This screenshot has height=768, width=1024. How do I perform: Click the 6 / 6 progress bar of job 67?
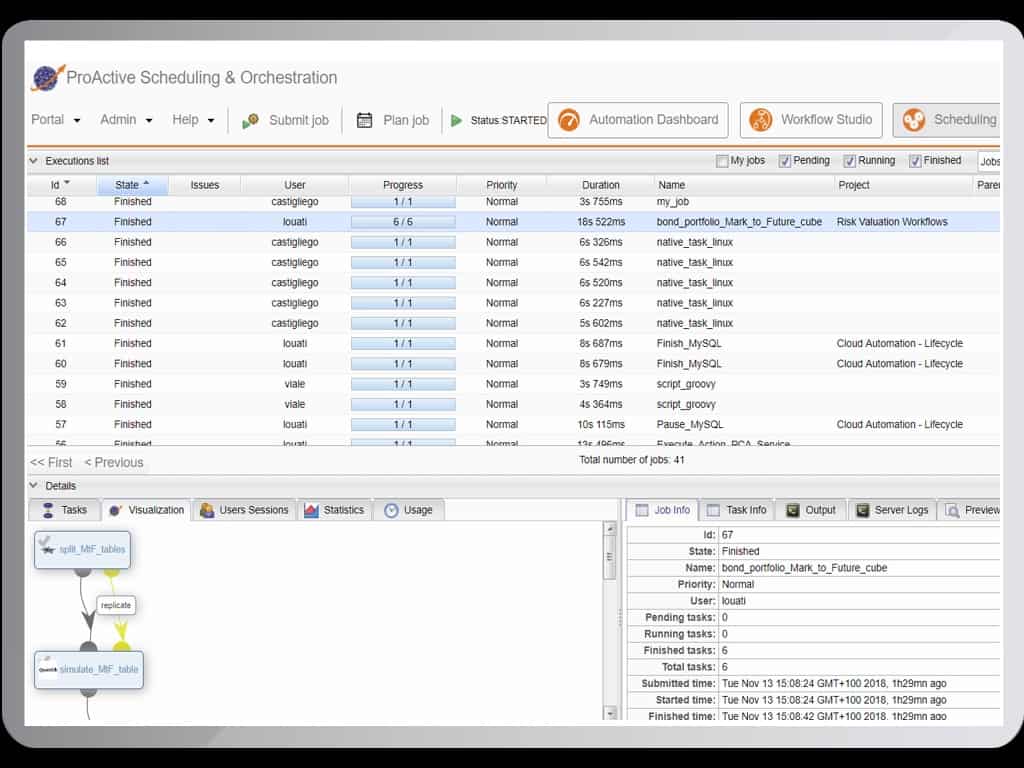pyautogui.click(x=403, y=222)
